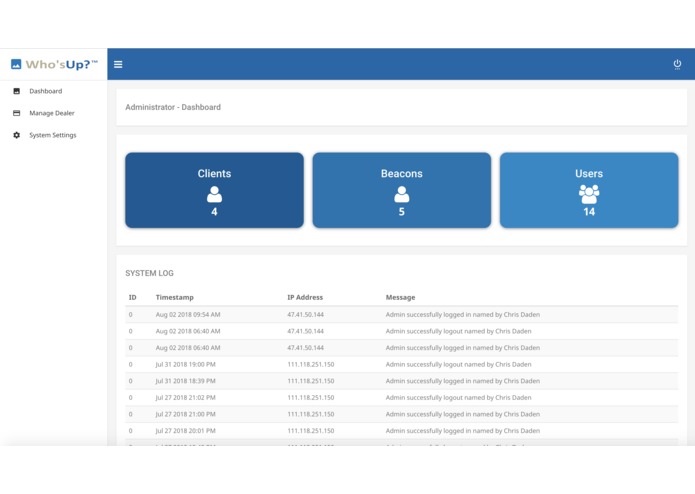Image resolution: width=695 pixels, height=494 pixels.
Task: Open Manage Dealer from the sidebar
Action: tap(52, 113)
